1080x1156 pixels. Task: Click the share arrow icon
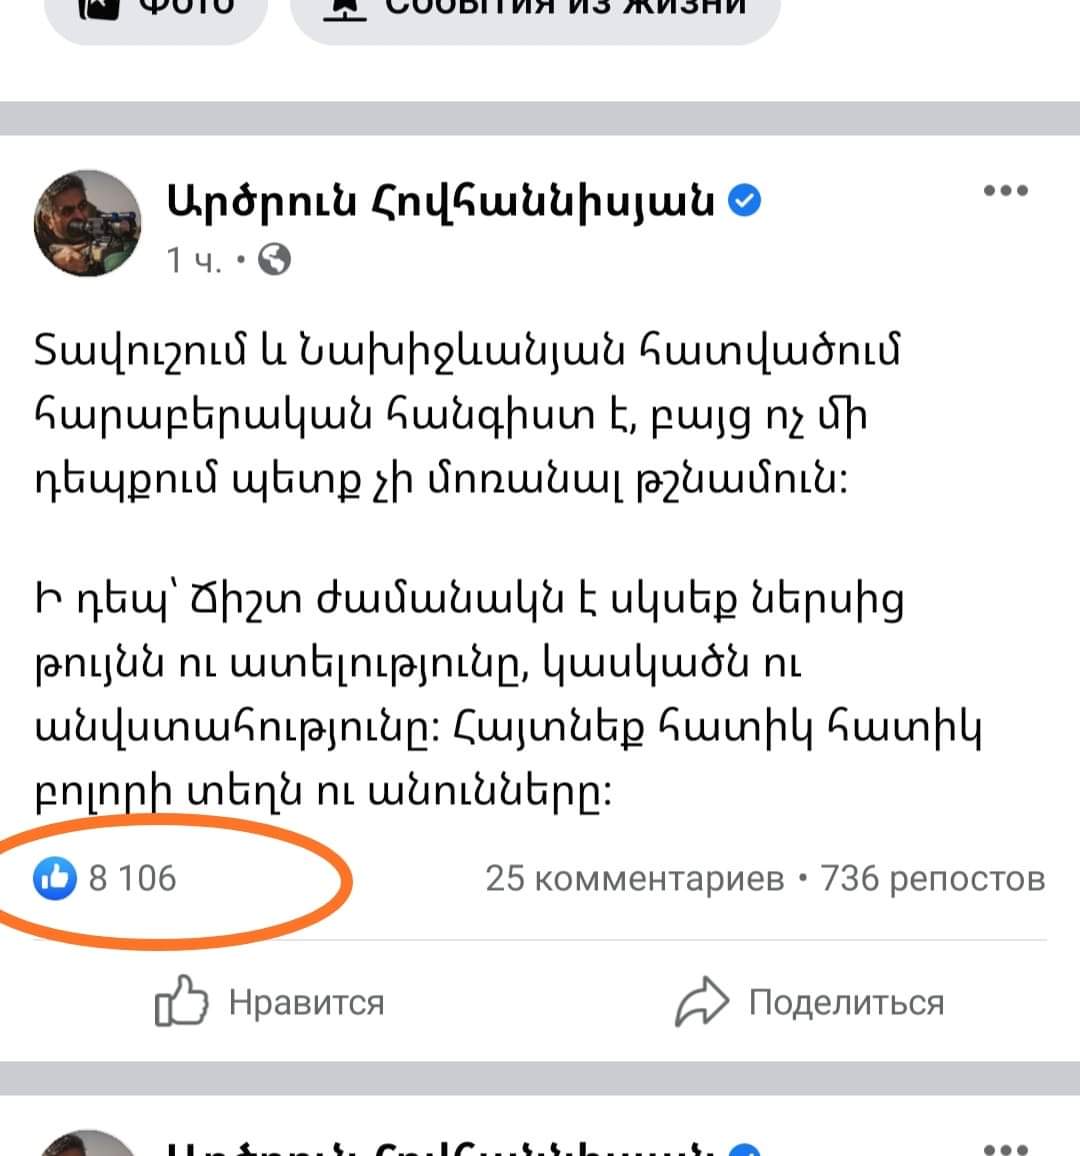[x=702, y=1001]
